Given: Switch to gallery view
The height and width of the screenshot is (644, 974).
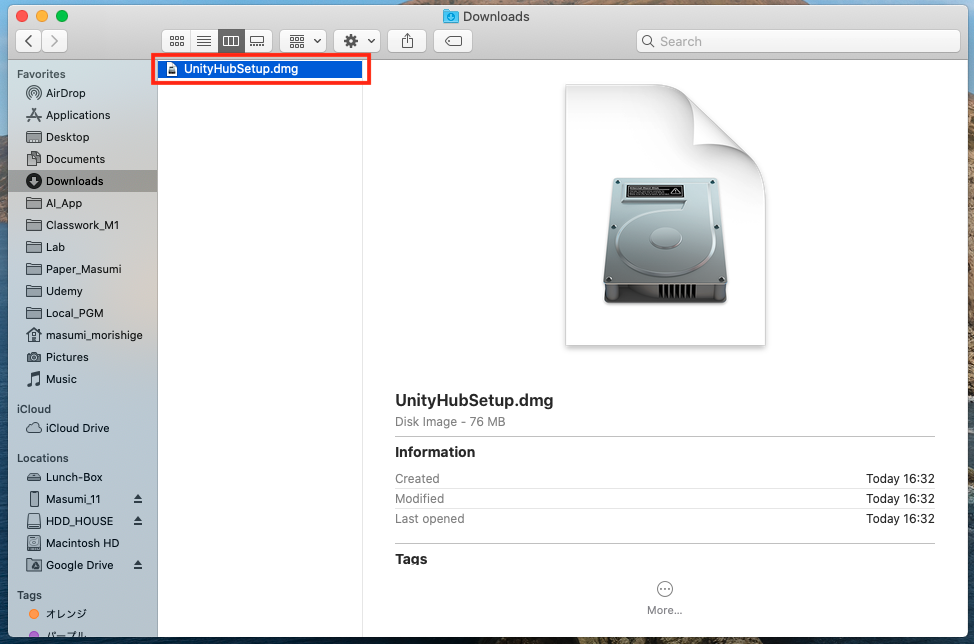Looking at the screenshot, I should 257,41.
